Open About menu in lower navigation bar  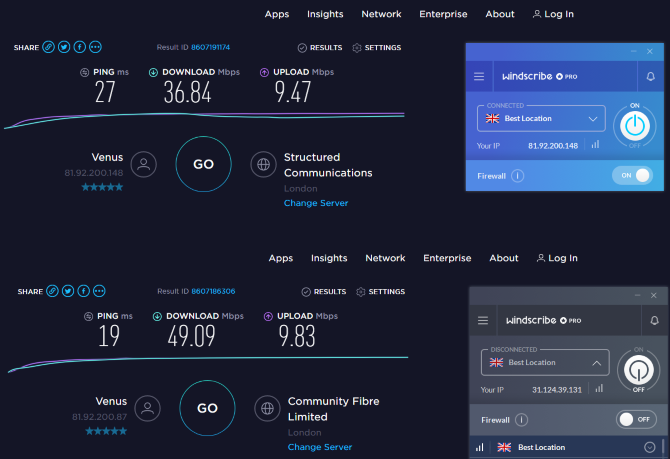pyautogui.click(x=504, y=258)
